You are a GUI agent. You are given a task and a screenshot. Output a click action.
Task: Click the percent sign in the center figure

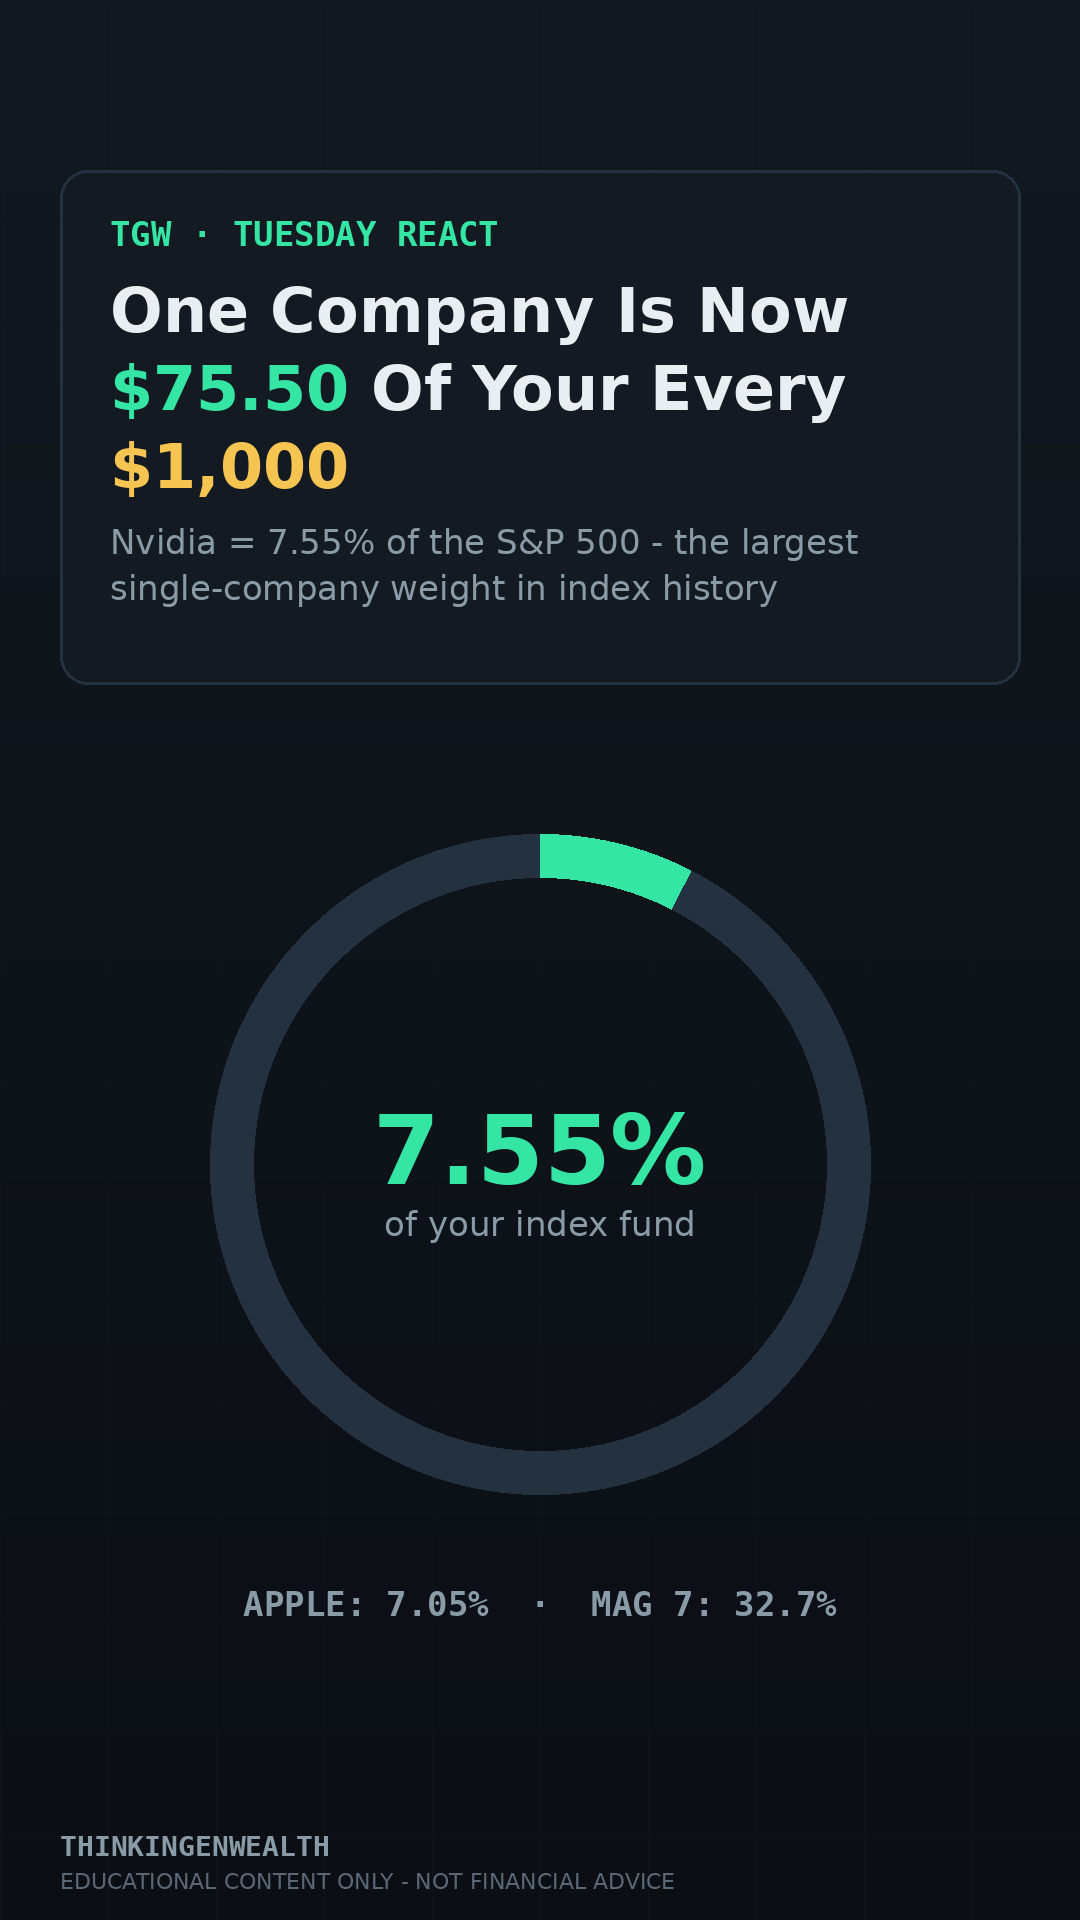click(x=658, y=1152)
